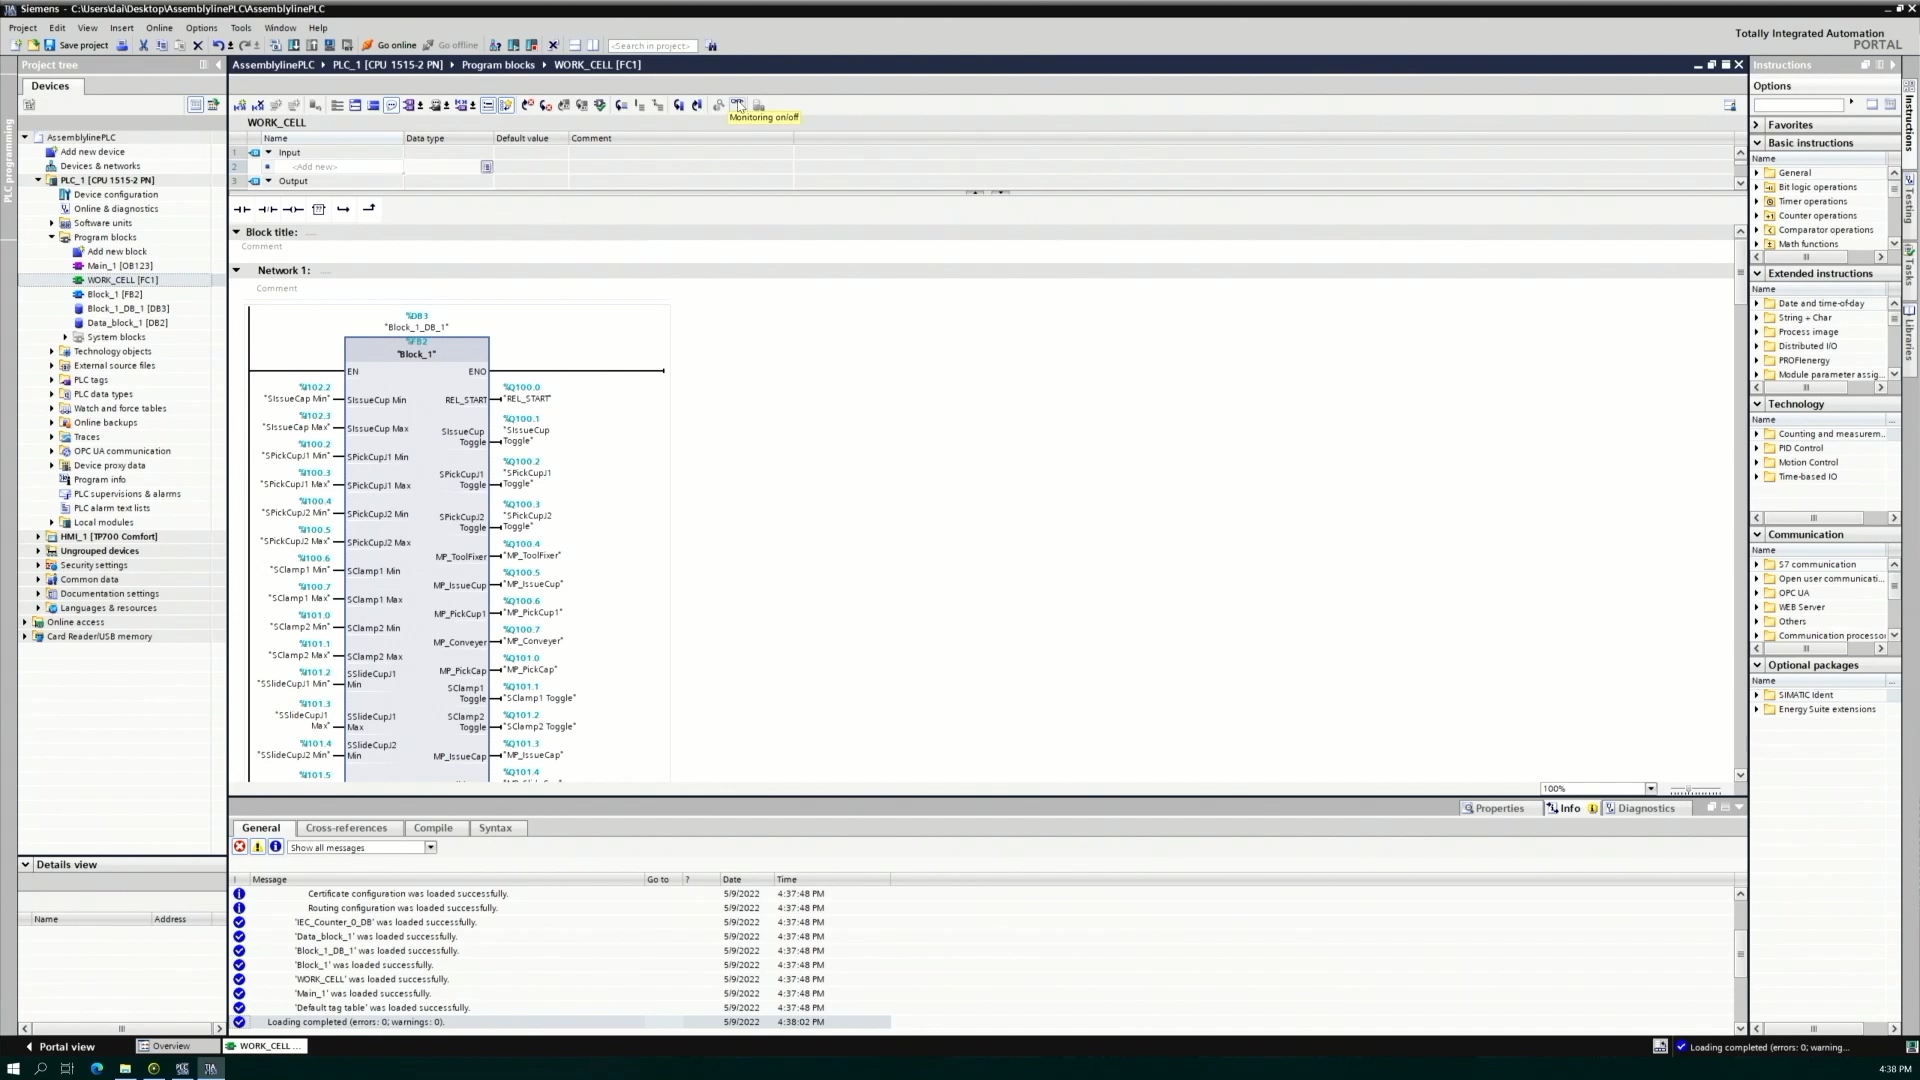
Task: Expand the Bit logic operations folder
Action: coord(1757,187)
